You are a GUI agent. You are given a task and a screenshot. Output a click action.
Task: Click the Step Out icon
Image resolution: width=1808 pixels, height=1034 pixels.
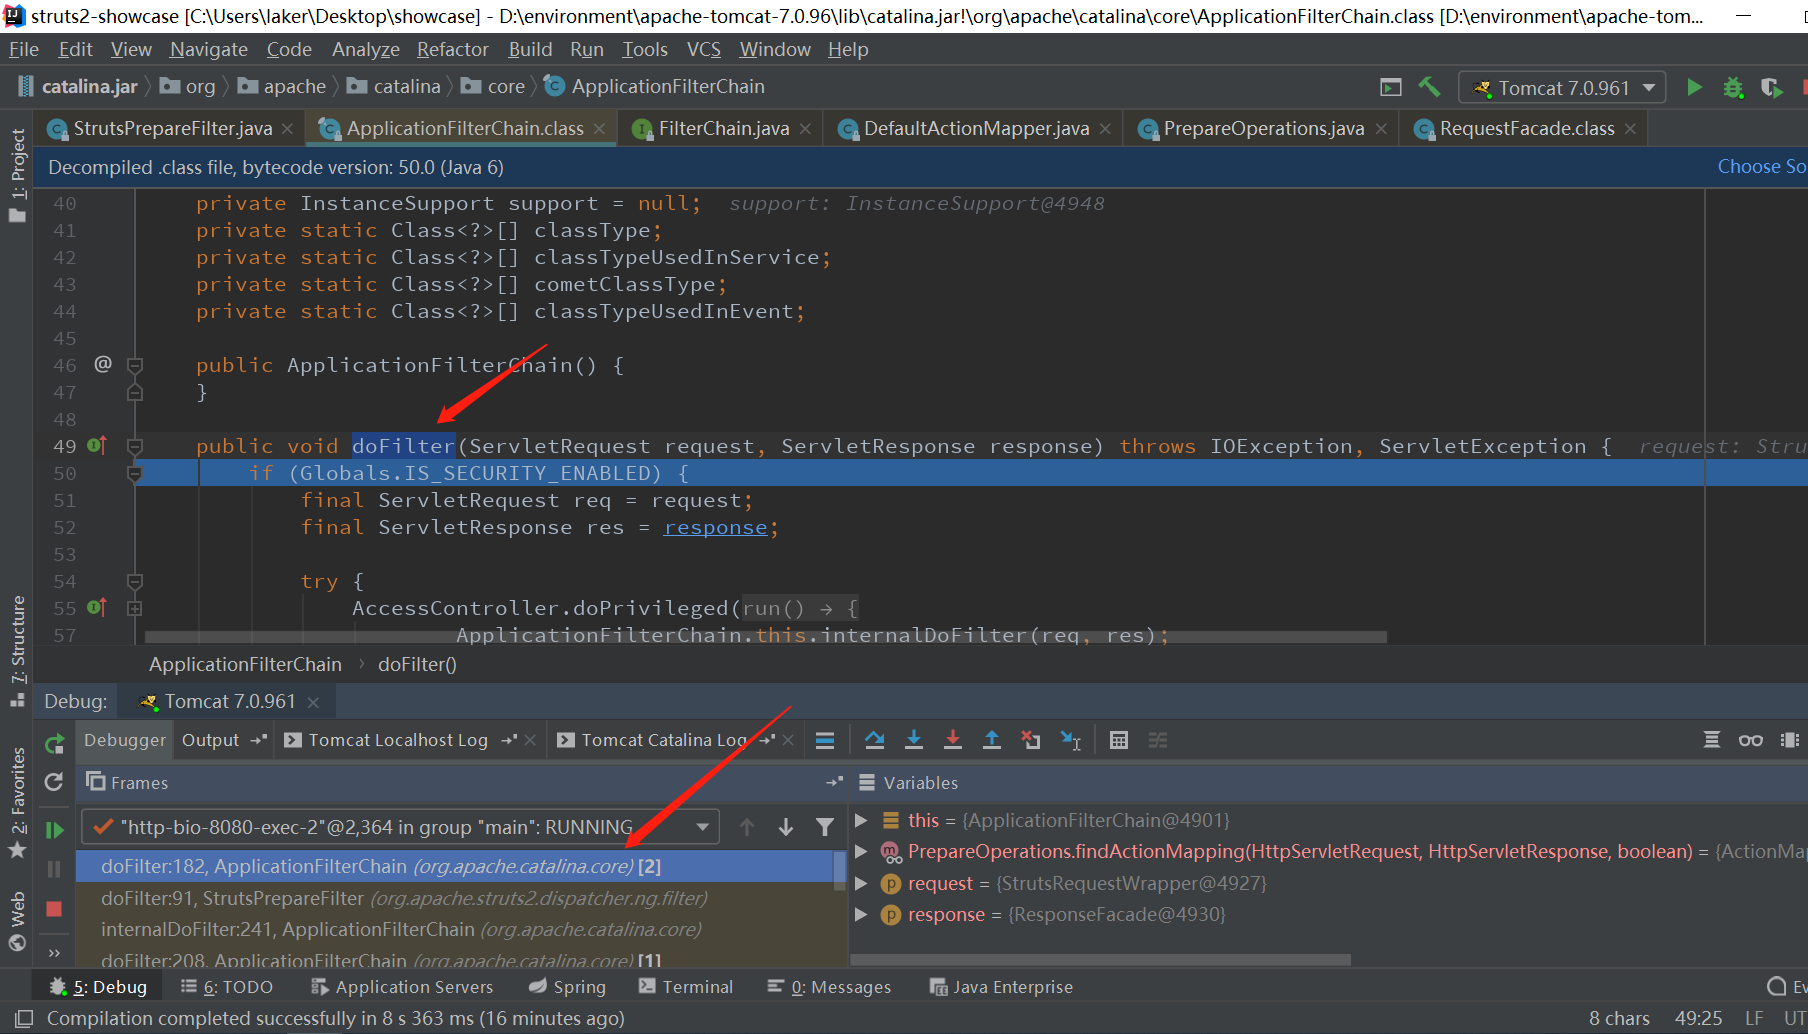coord(992,740)
